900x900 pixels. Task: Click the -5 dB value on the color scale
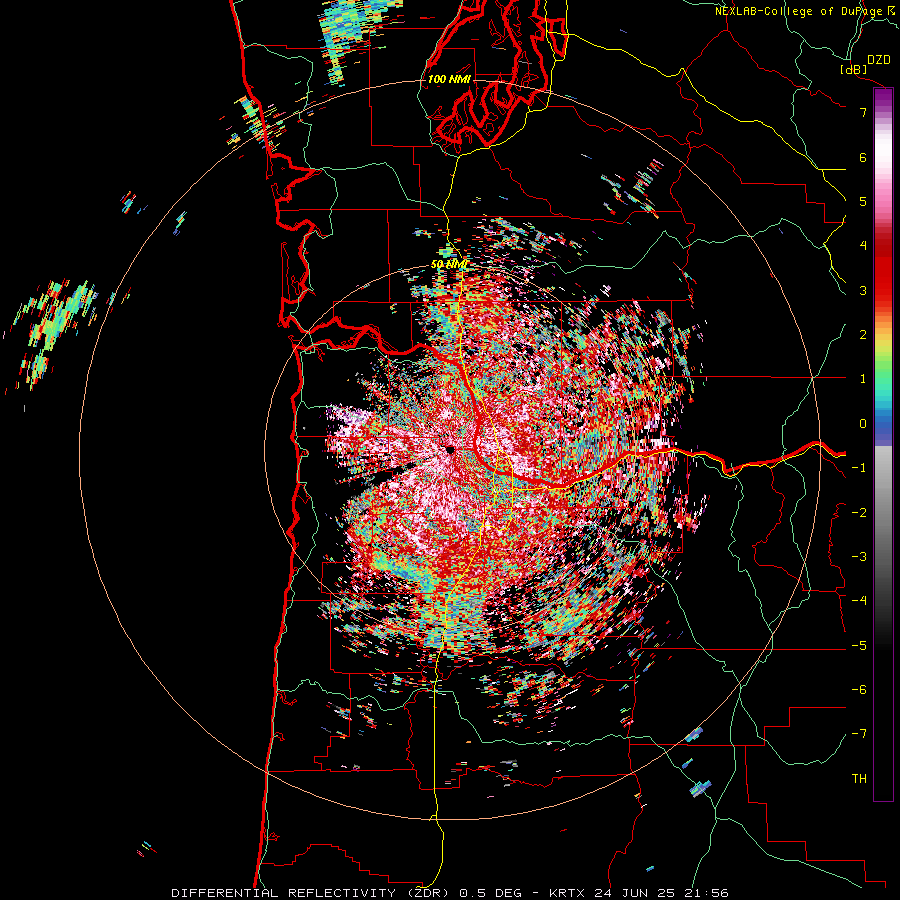pos(859,646)
